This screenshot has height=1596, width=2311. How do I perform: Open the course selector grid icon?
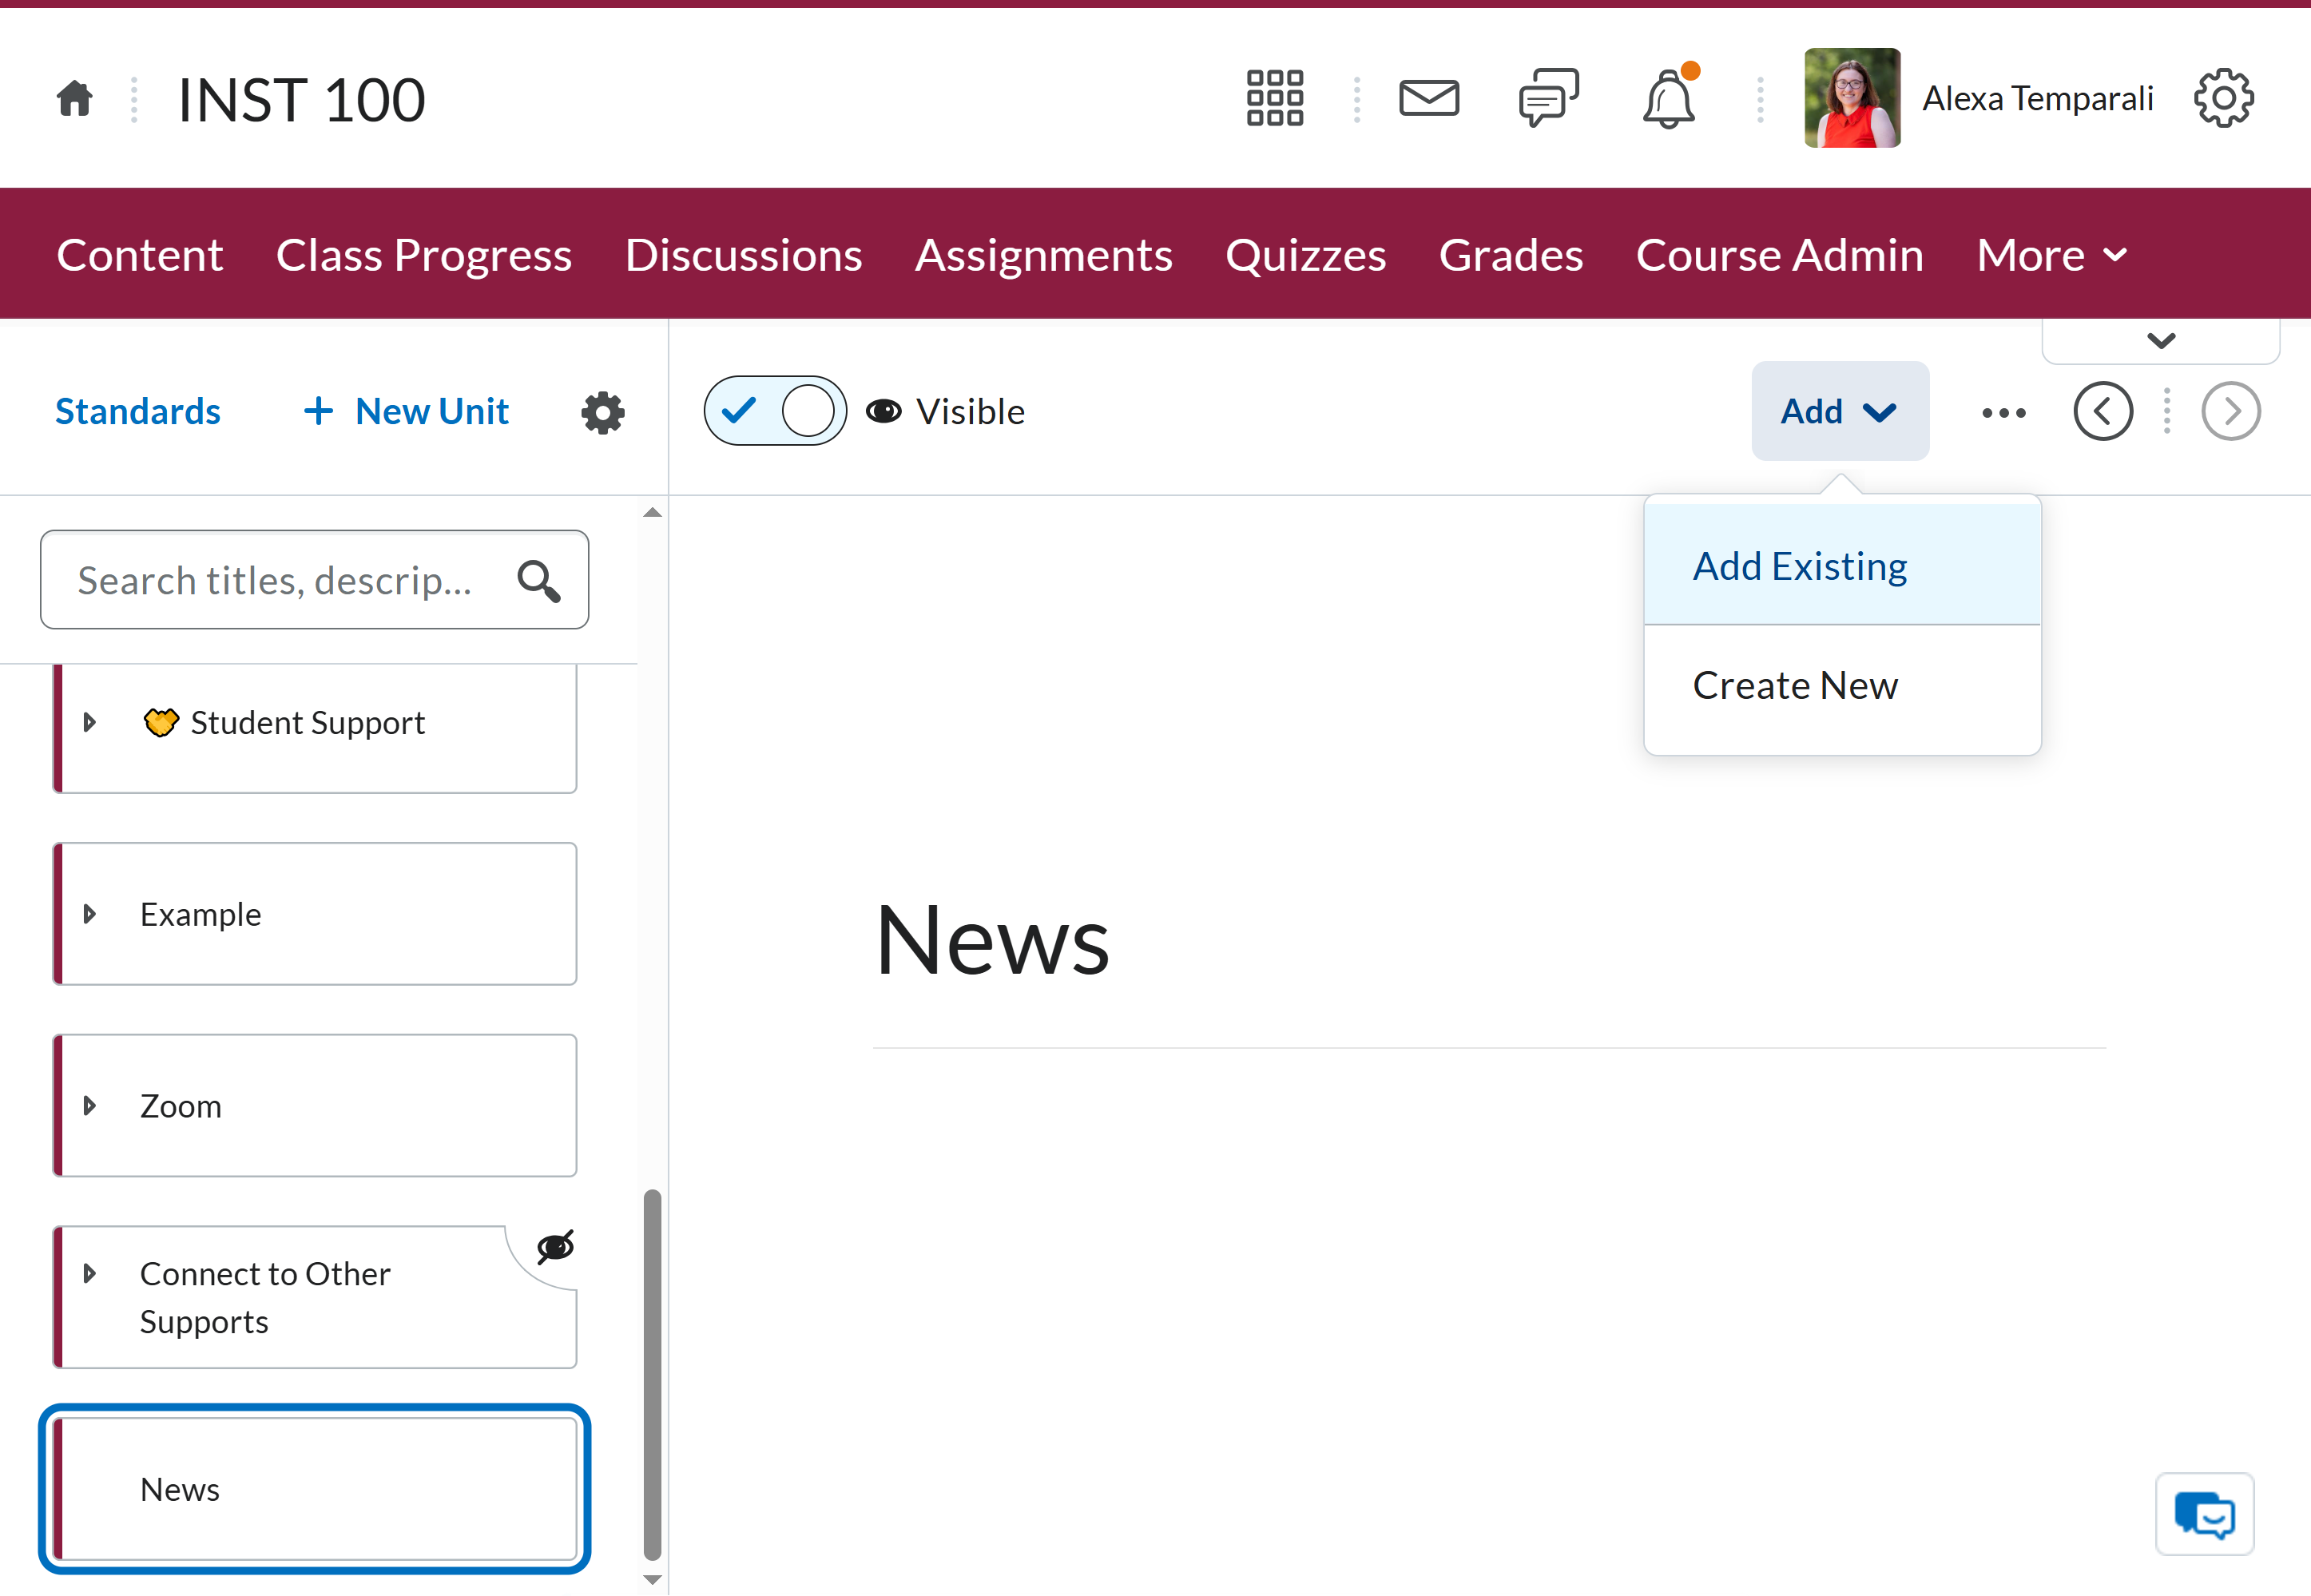[x=1275, y=98]
